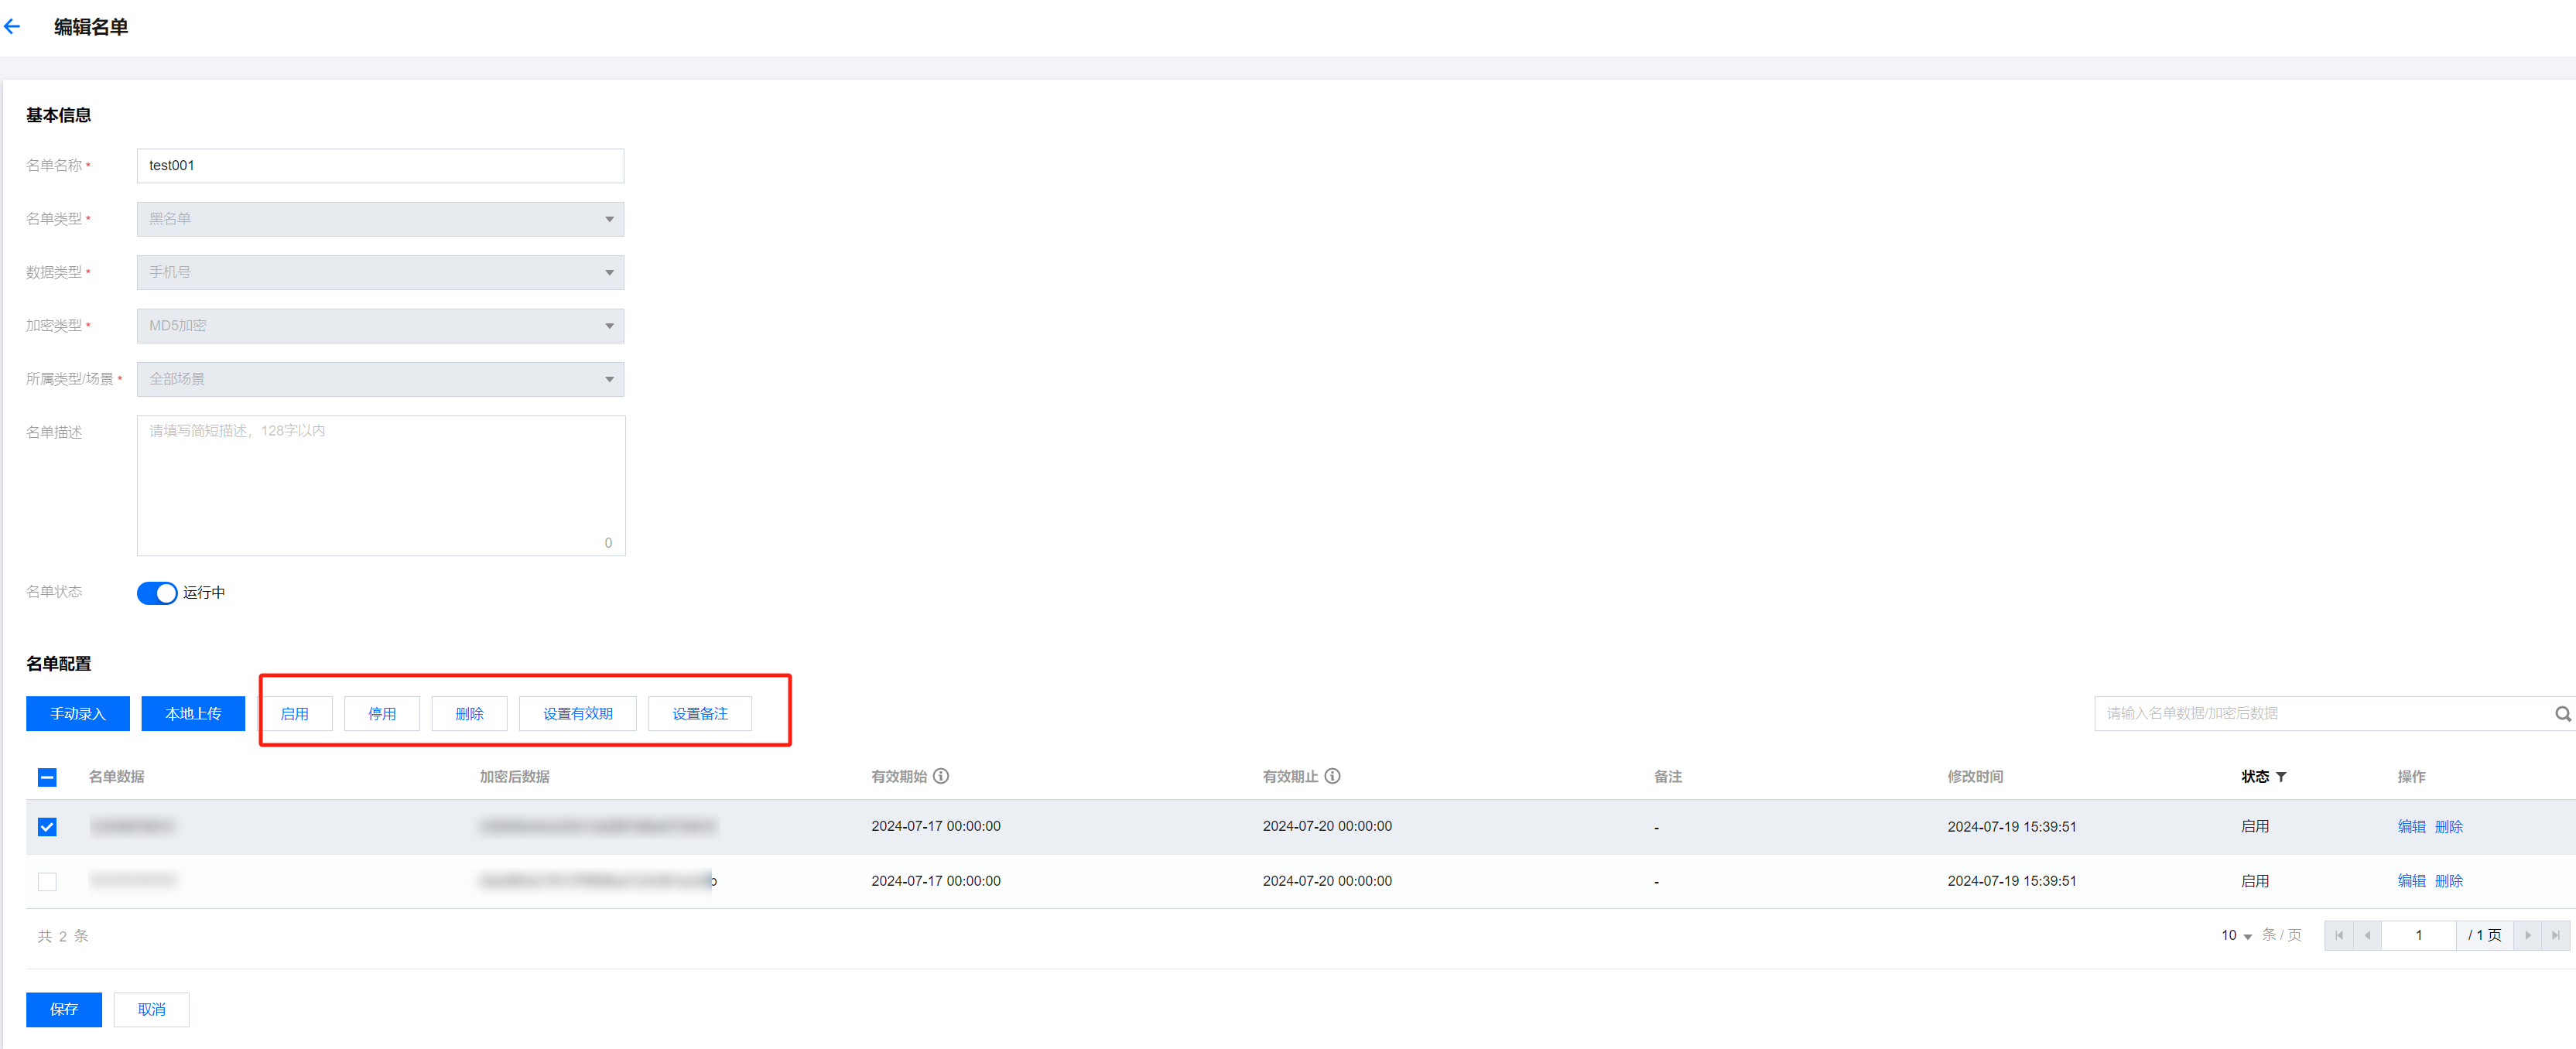Click the 有效期始 info icon
The width and height of the screenshot is (2576, 1049).
point(941,776)
